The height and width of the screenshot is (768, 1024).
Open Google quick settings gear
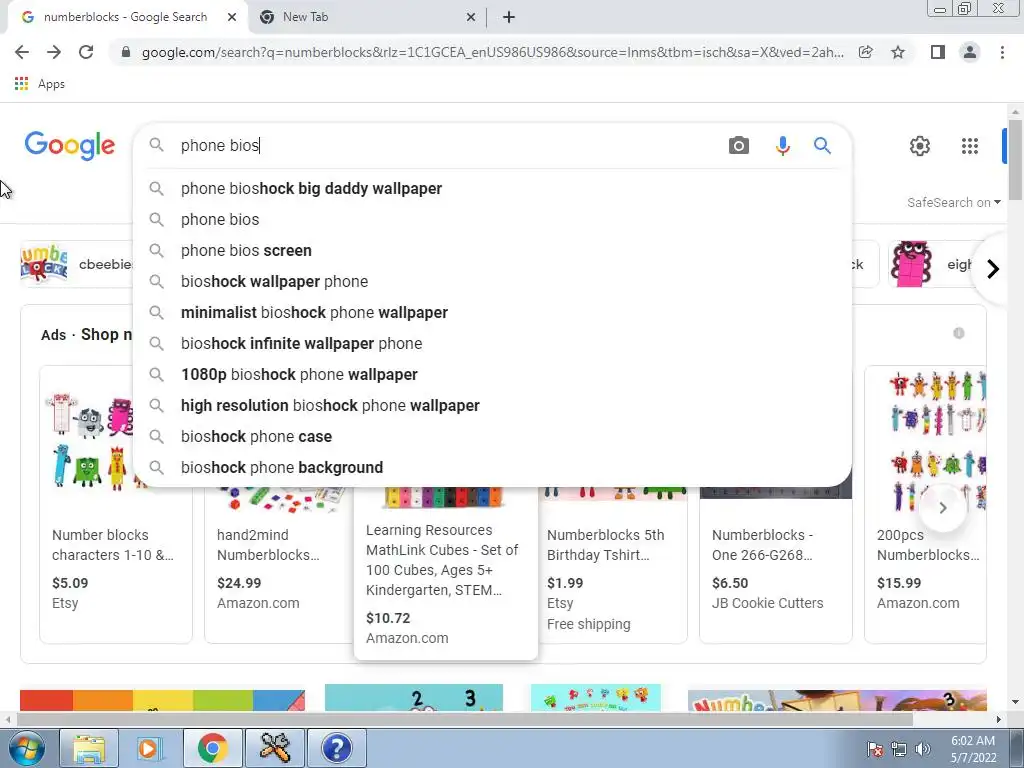(920, 146)
